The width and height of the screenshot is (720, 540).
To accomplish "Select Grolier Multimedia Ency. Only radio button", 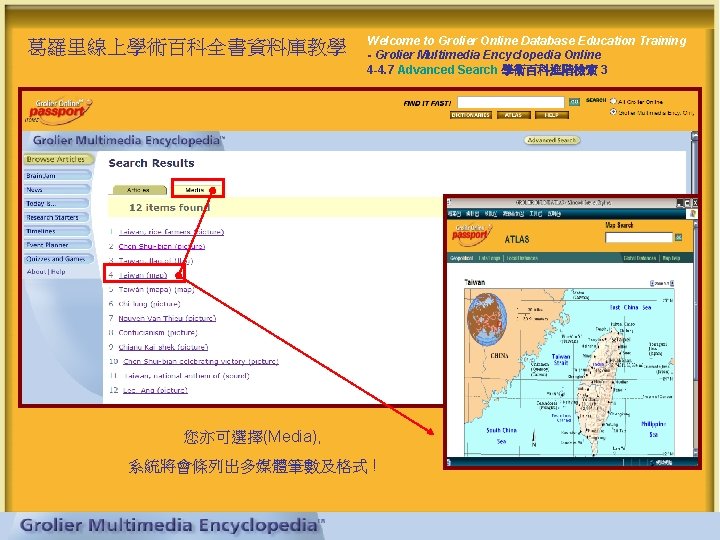I will point(613,112).
